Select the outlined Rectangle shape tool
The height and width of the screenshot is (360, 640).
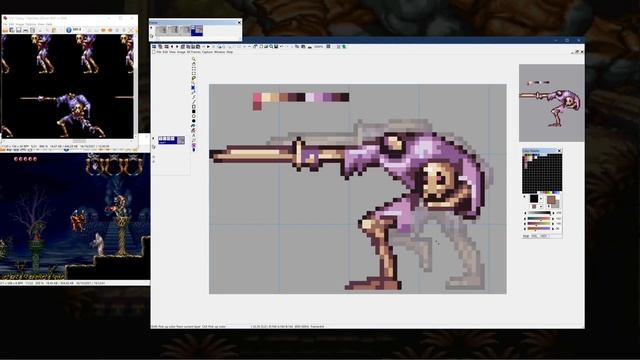193,107
